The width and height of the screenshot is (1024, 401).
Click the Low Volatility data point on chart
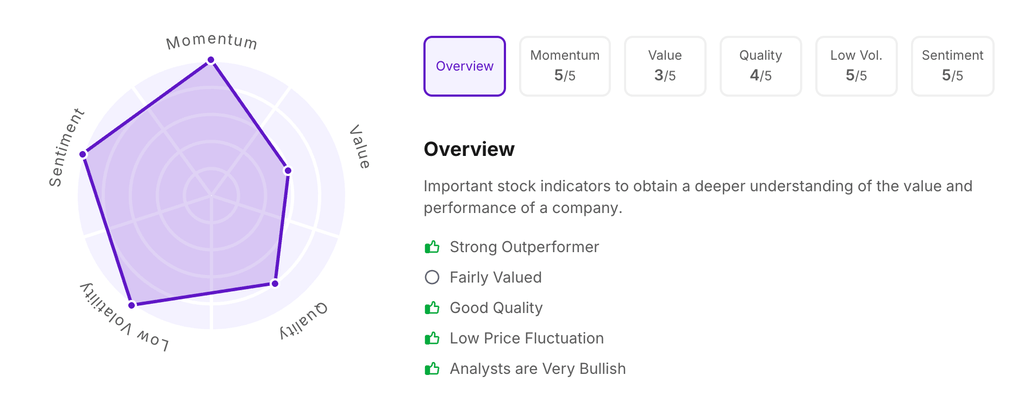[x=132, y=304]
